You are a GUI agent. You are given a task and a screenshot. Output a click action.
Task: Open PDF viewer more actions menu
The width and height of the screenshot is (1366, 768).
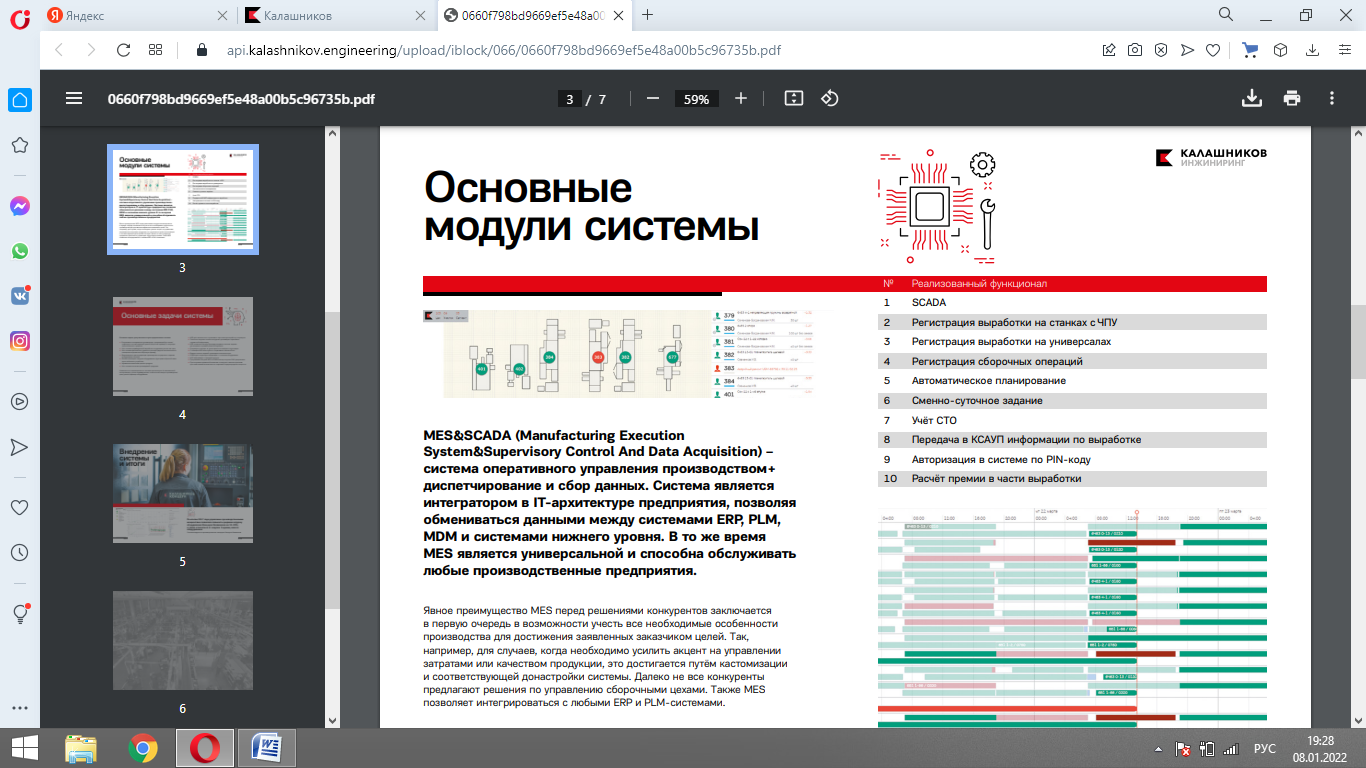point(1332,98)
